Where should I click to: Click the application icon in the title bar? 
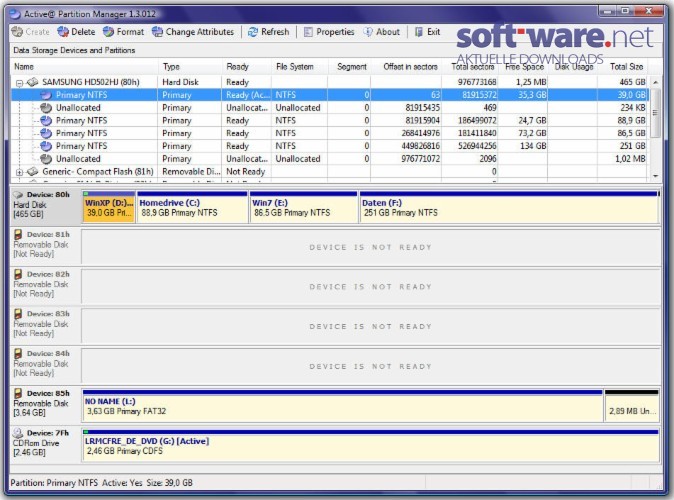click(x=15, y=14)
